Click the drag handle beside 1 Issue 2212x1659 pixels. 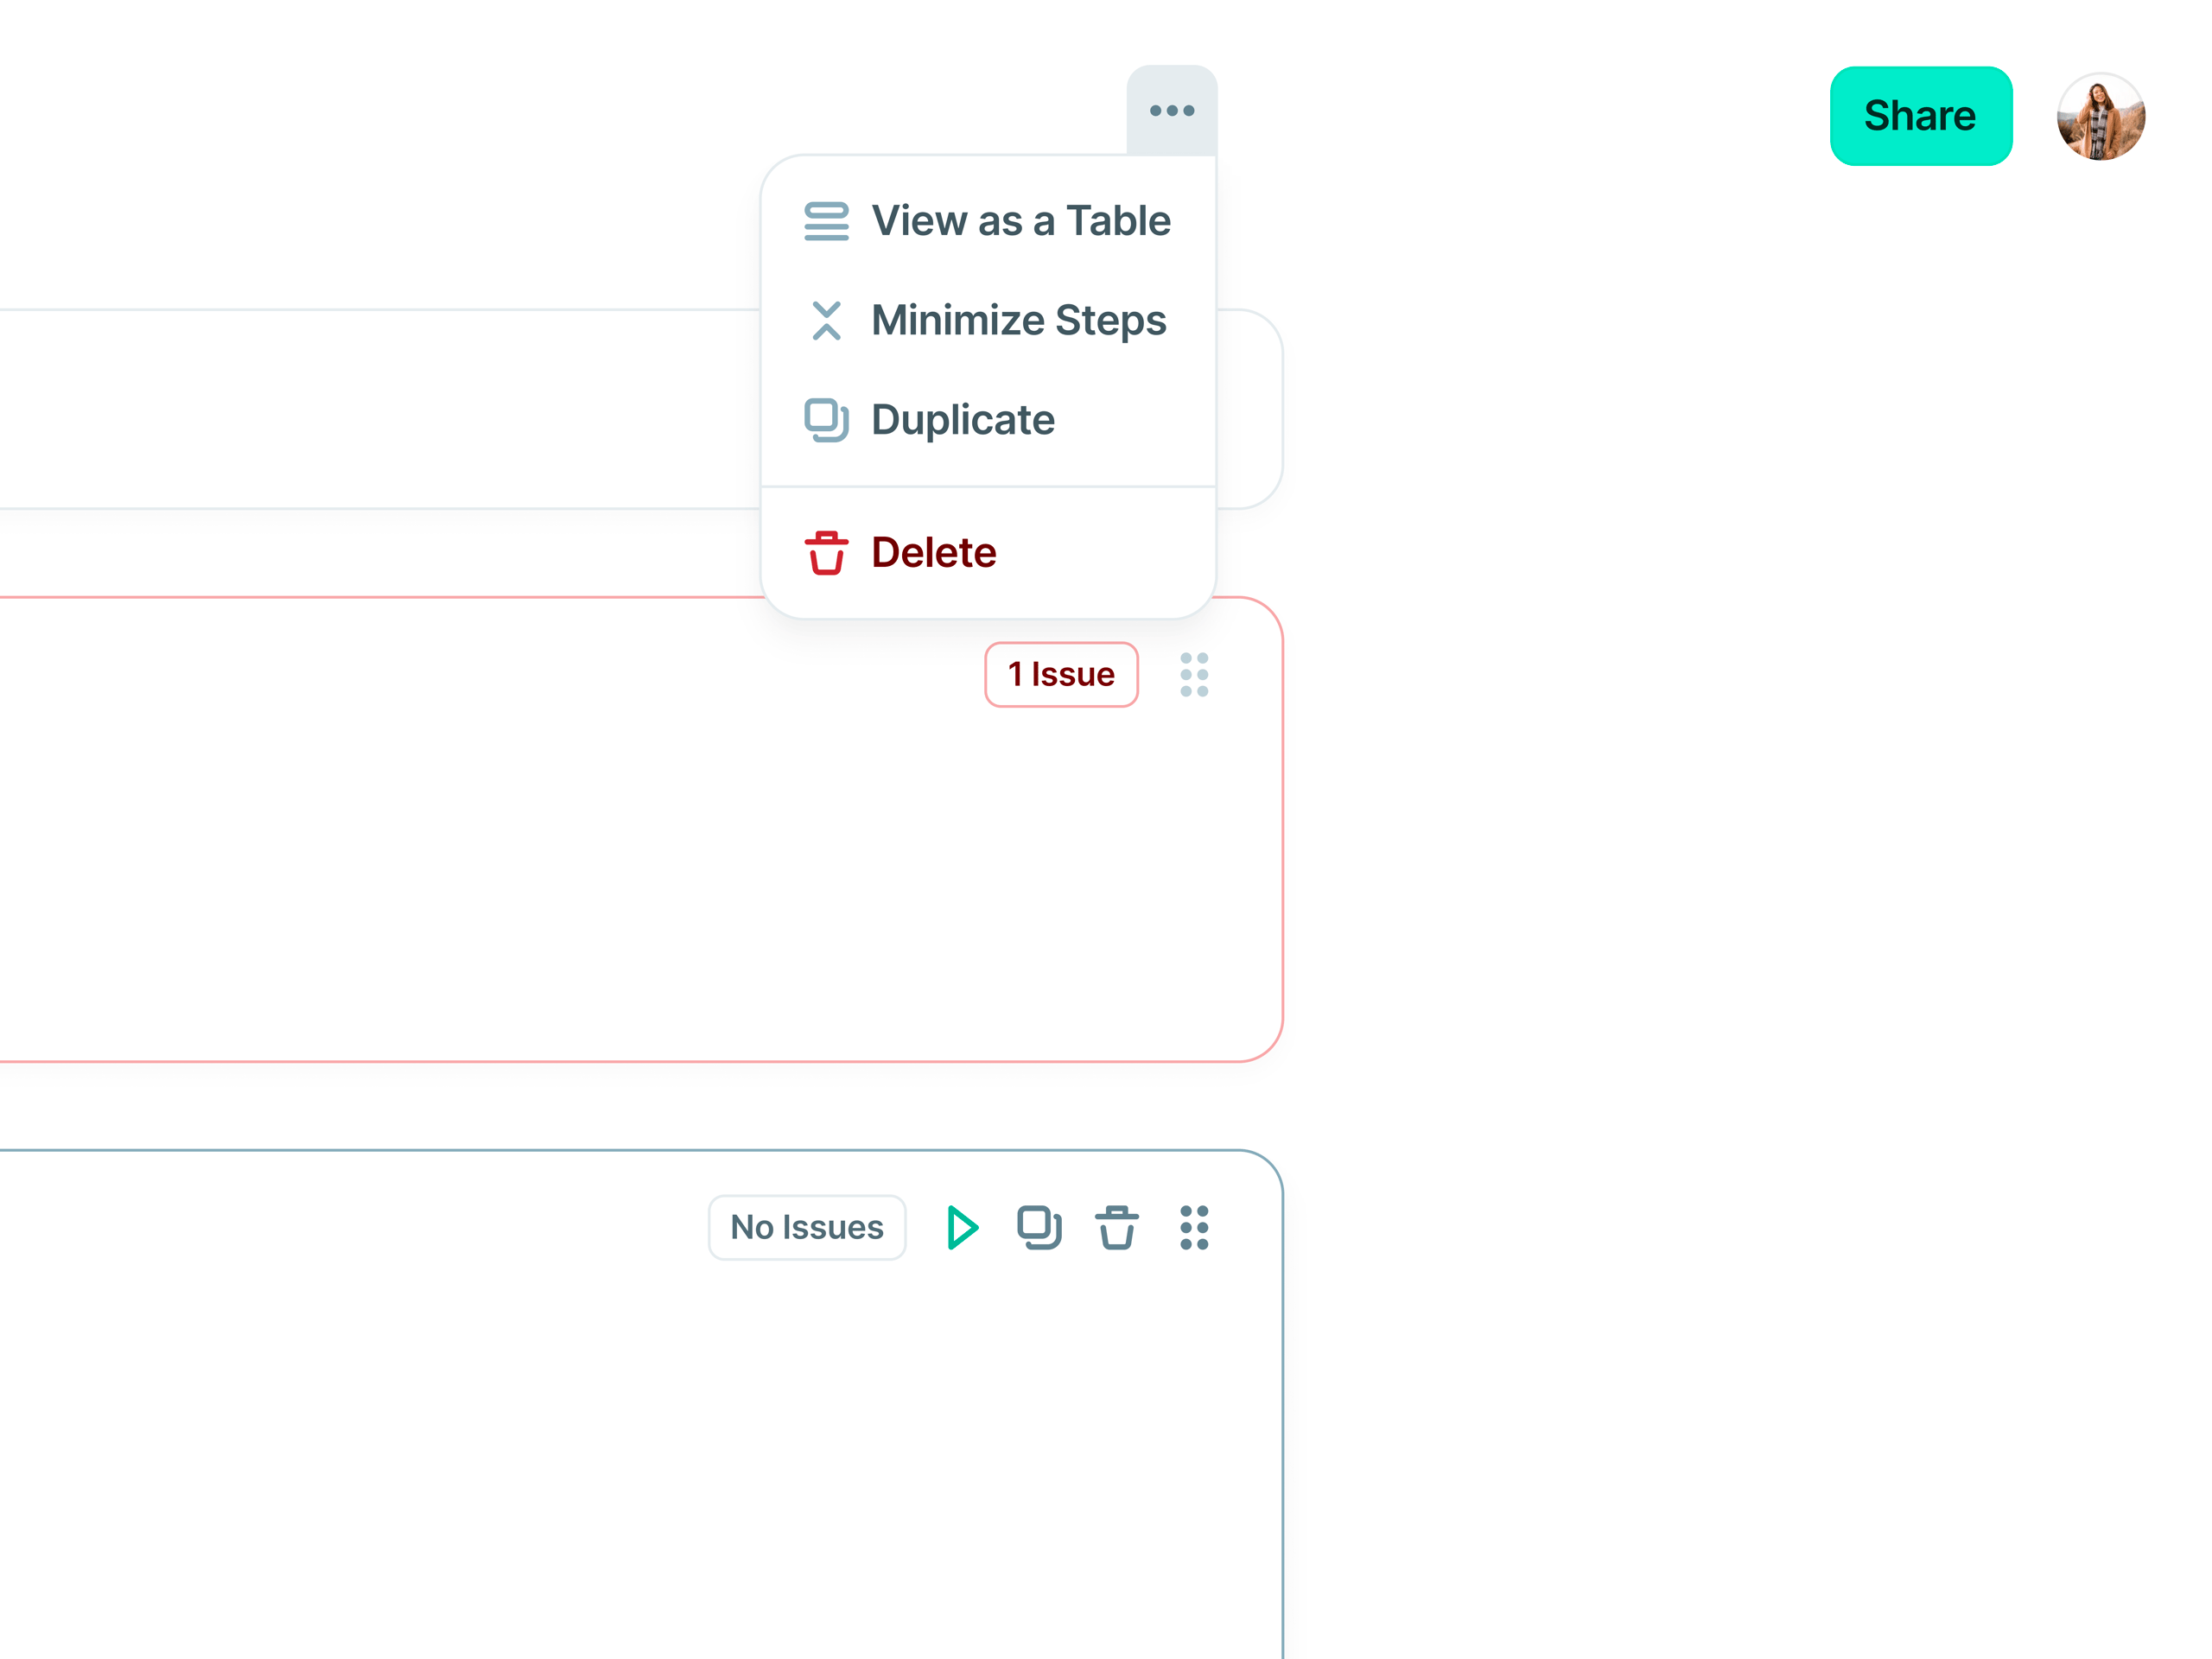coord(1194,674)
